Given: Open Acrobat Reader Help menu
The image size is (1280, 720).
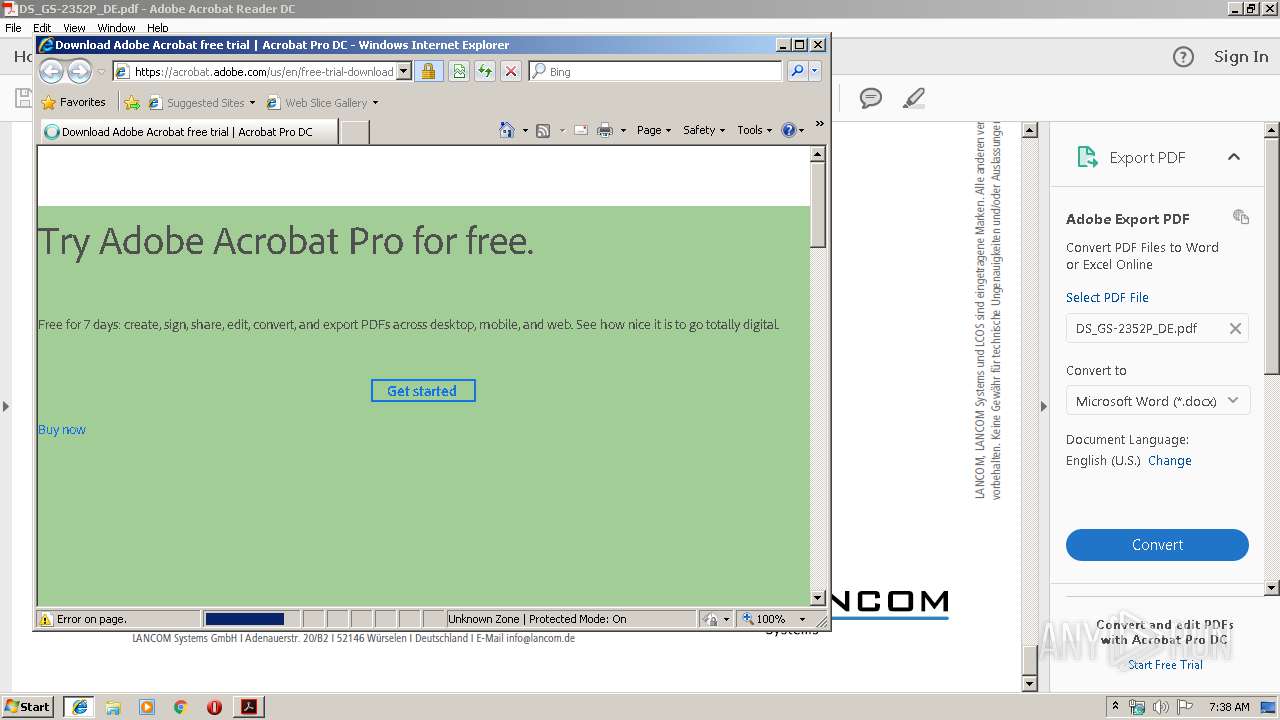Looking at the screenshot, I should click(158, 28).
